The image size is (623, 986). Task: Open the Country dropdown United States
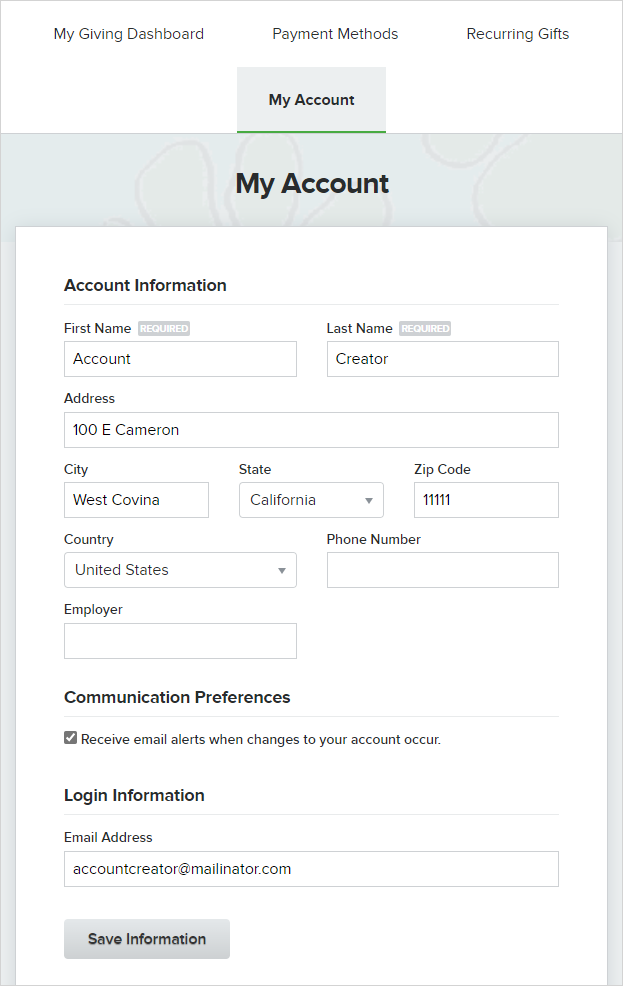tap(180, 570)
